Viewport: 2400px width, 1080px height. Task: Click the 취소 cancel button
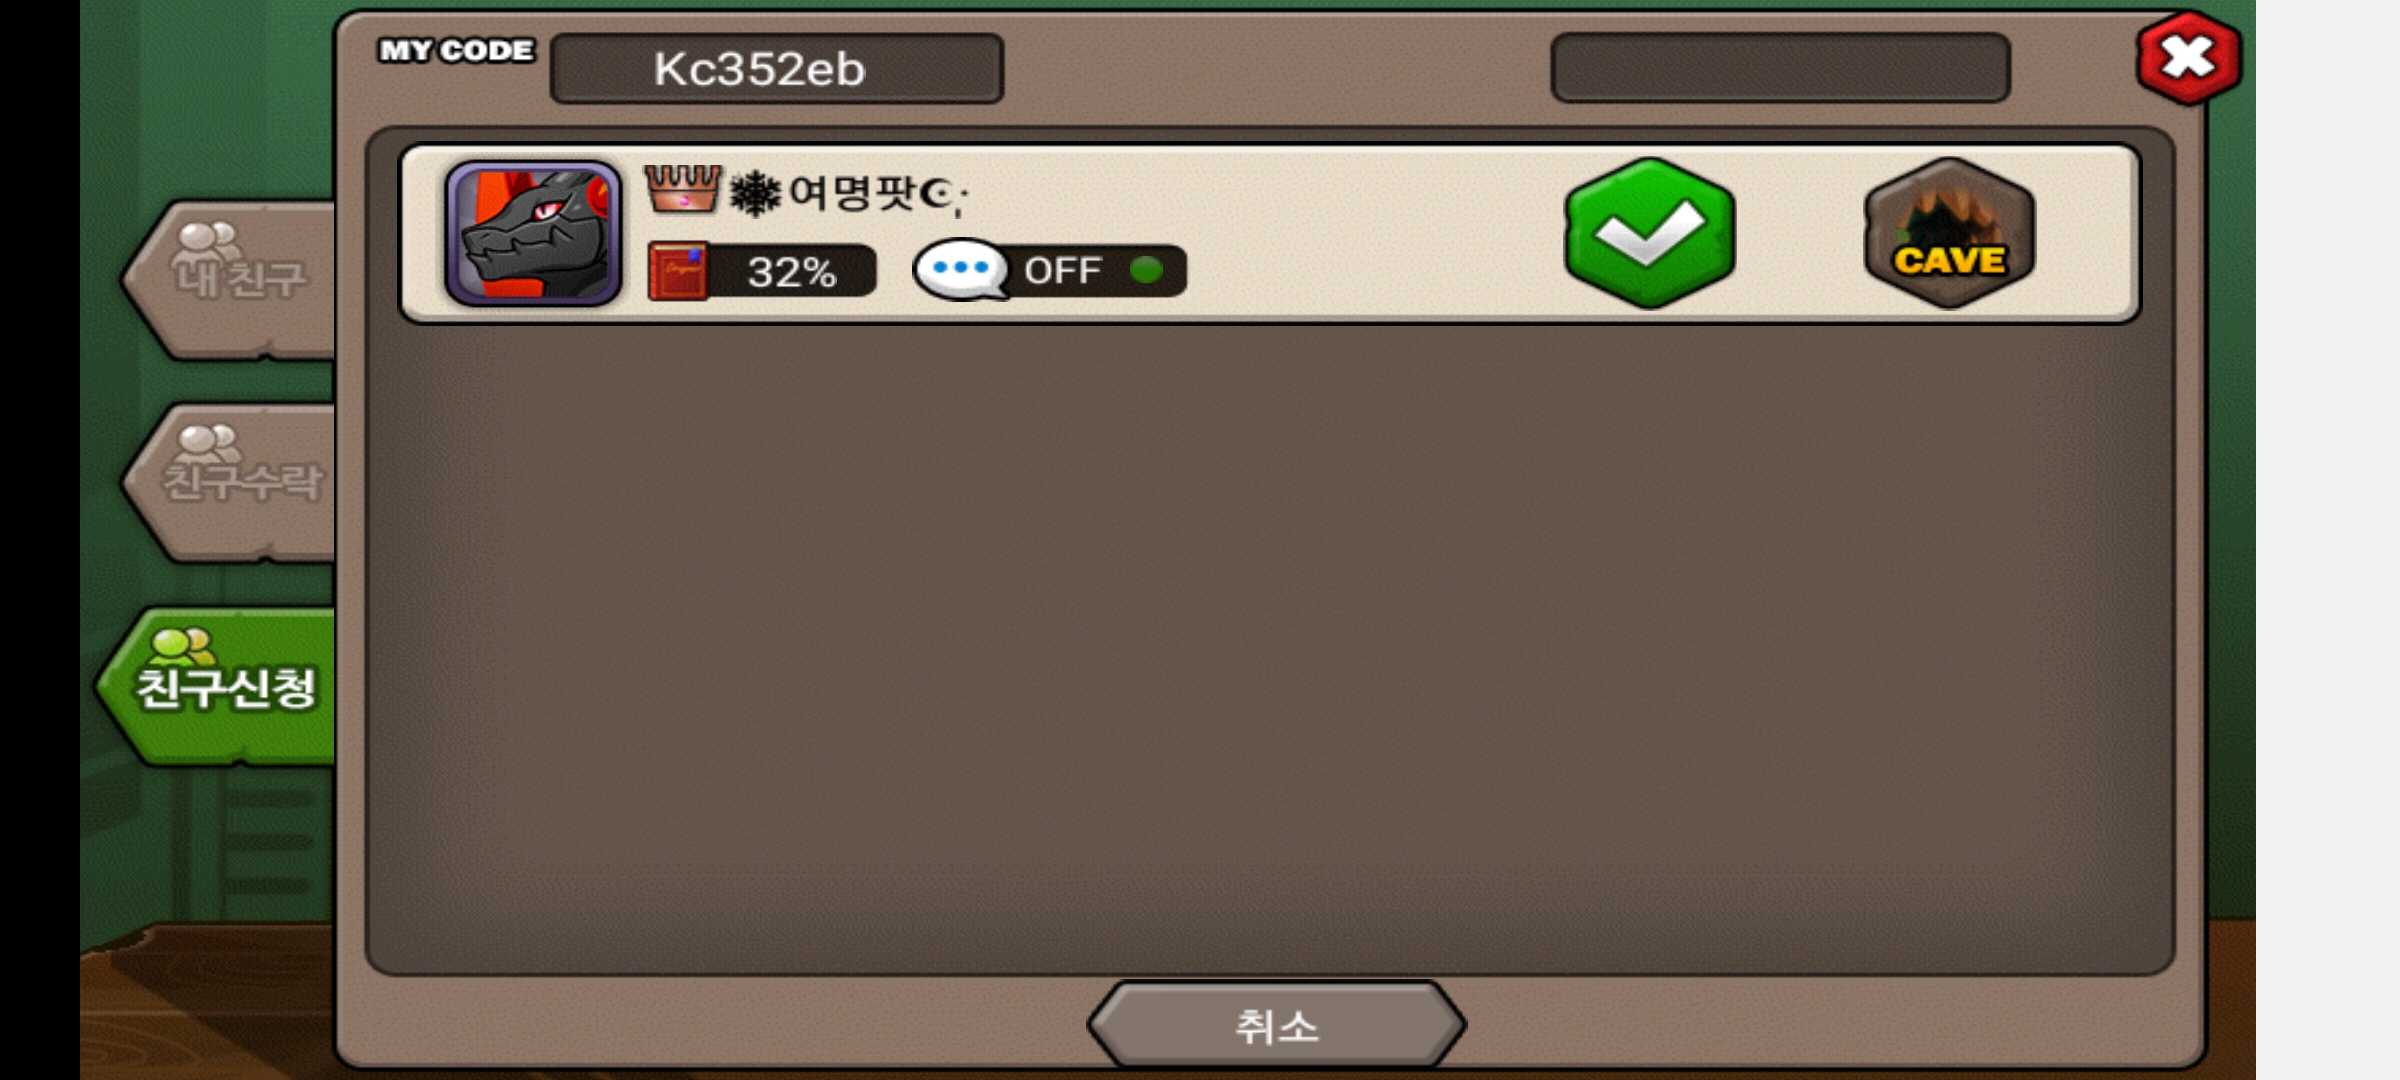tap(1277, 1025)
